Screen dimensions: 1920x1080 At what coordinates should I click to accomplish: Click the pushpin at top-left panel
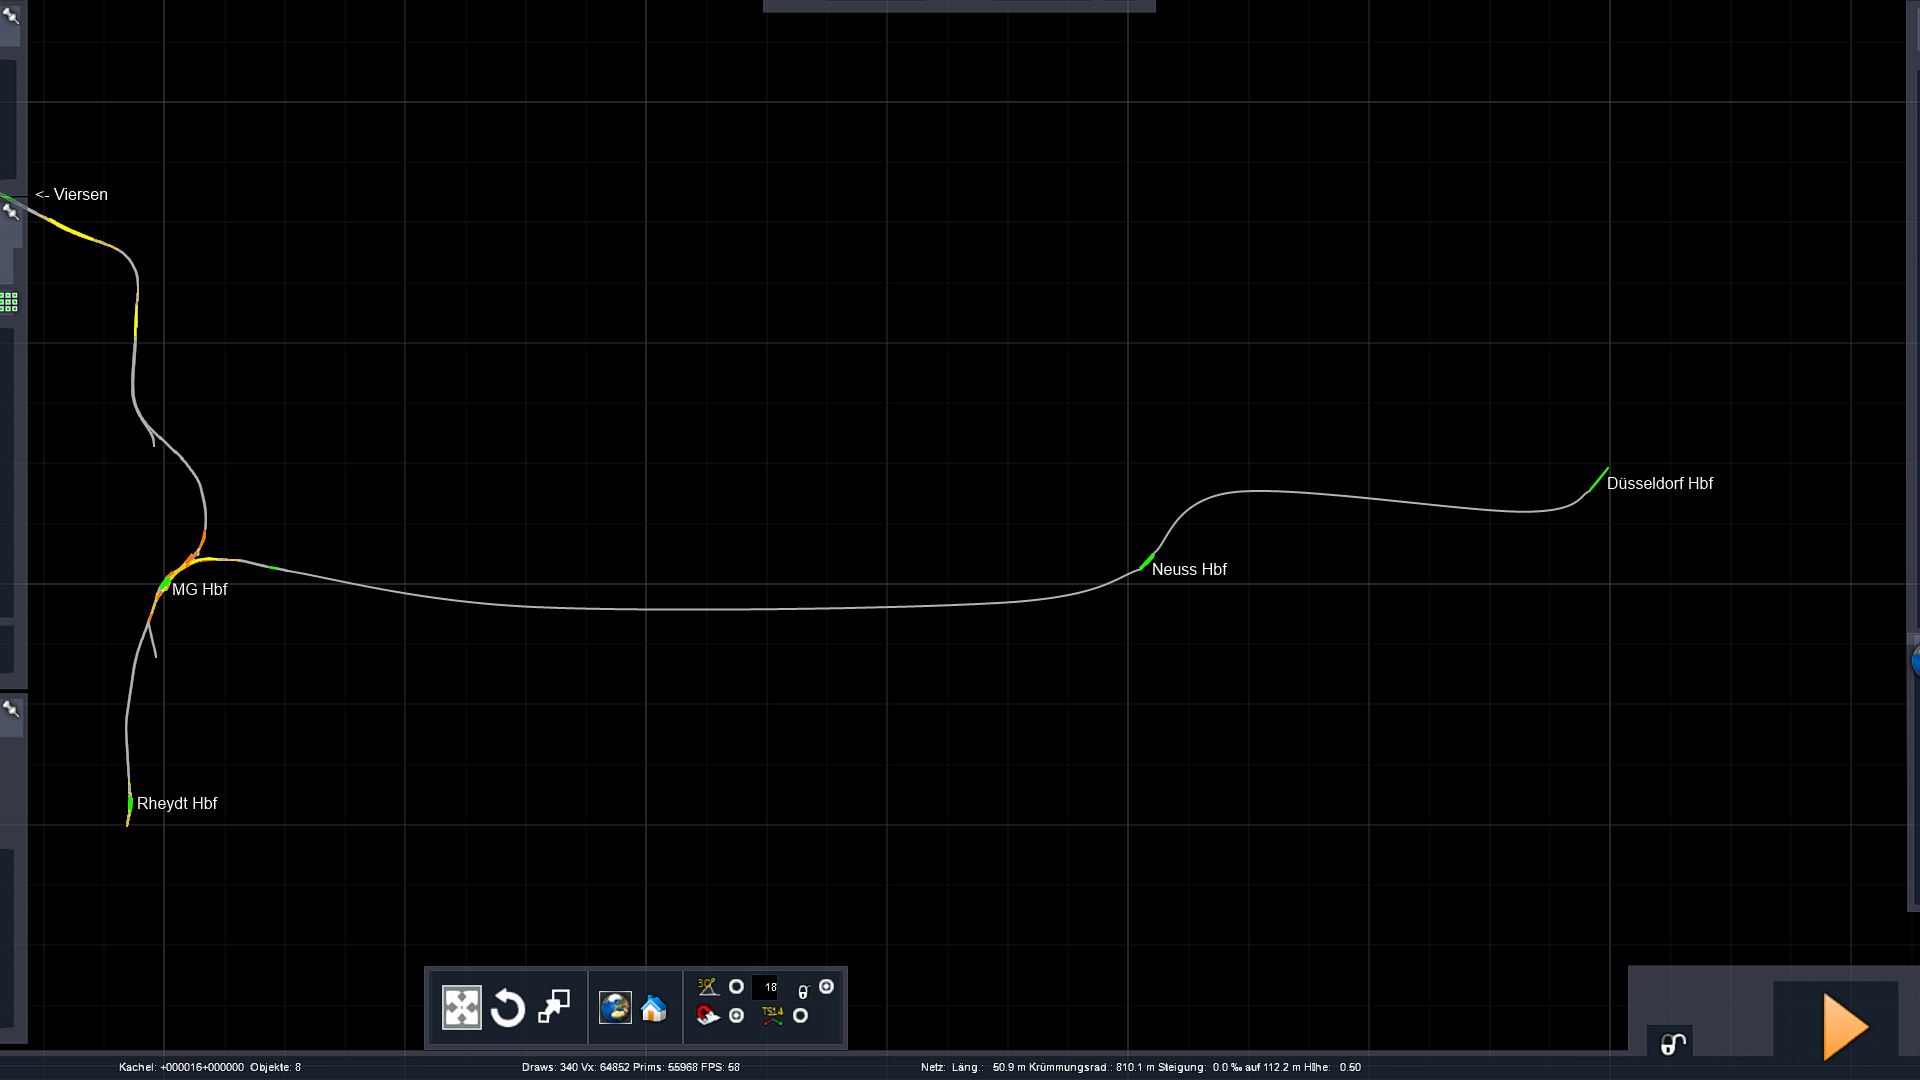coord(11,15)
